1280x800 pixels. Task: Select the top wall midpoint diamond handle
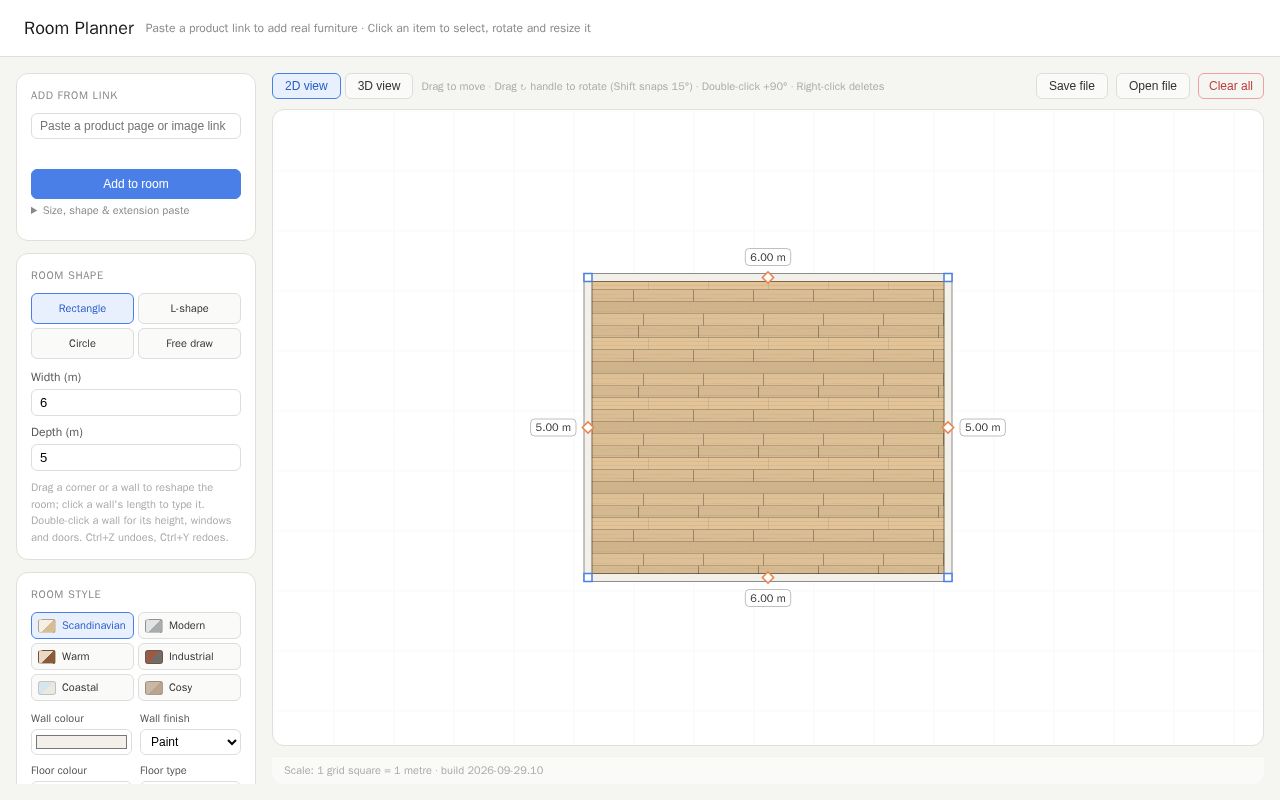pos(768,278)
